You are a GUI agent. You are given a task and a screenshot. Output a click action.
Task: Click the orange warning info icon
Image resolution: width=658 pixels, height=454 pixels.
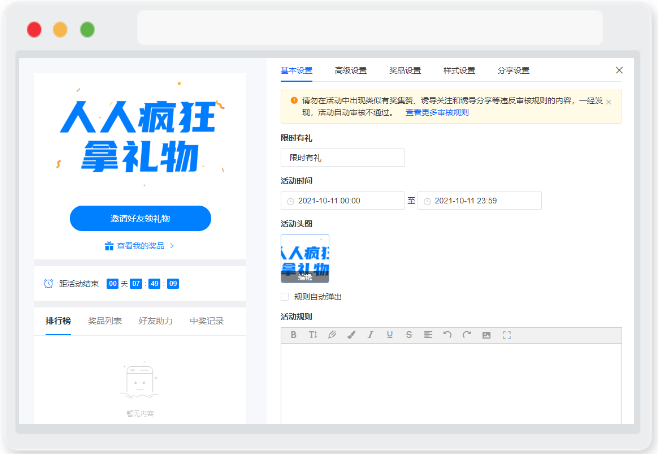(294, 100)
